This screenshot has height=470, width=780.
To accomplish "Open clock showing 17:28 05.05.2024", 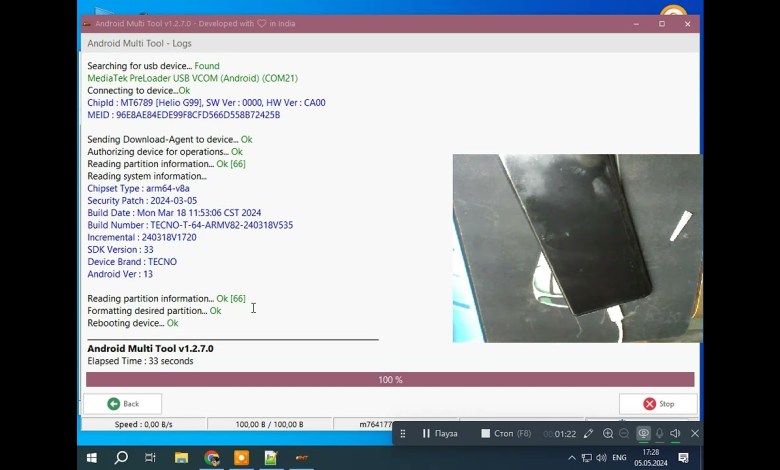I will [x=651, y=458].
